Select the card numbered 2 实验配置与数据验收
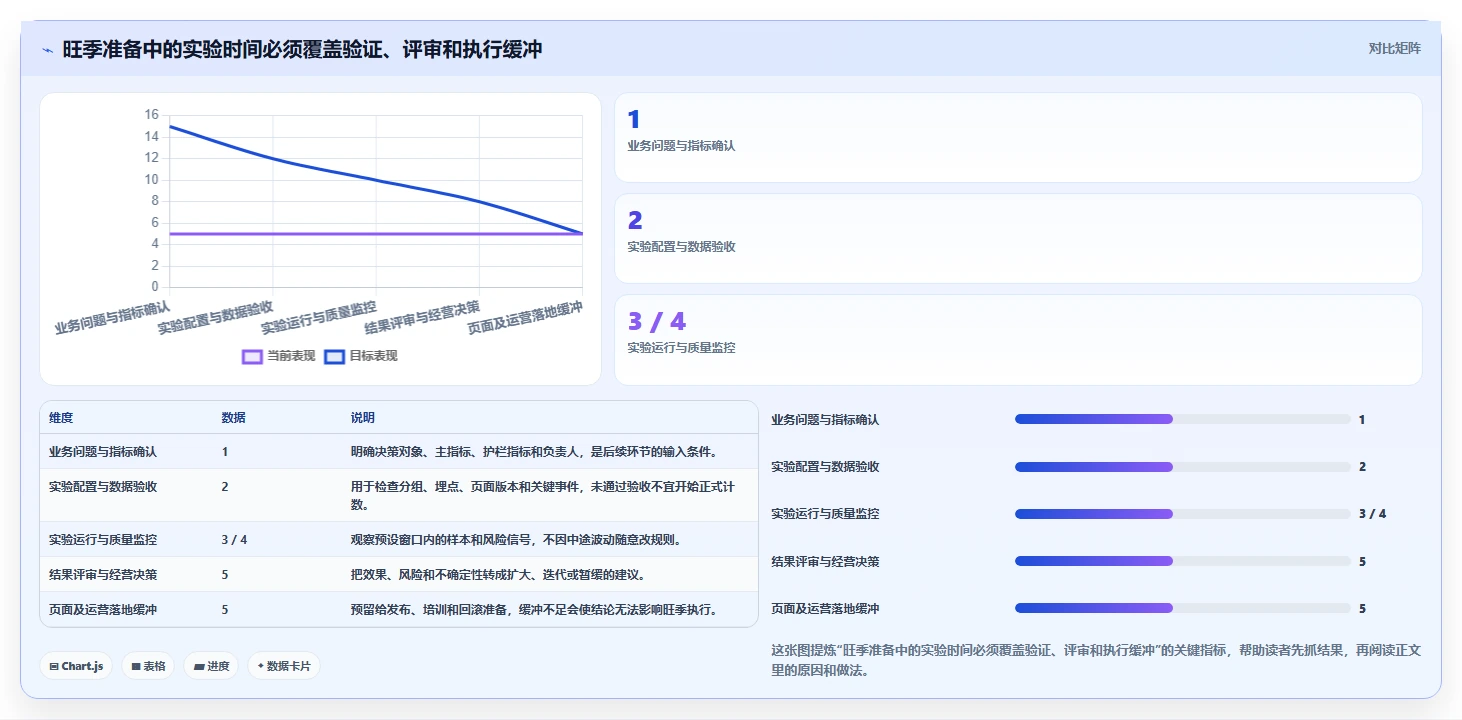 coord(1018,239)
